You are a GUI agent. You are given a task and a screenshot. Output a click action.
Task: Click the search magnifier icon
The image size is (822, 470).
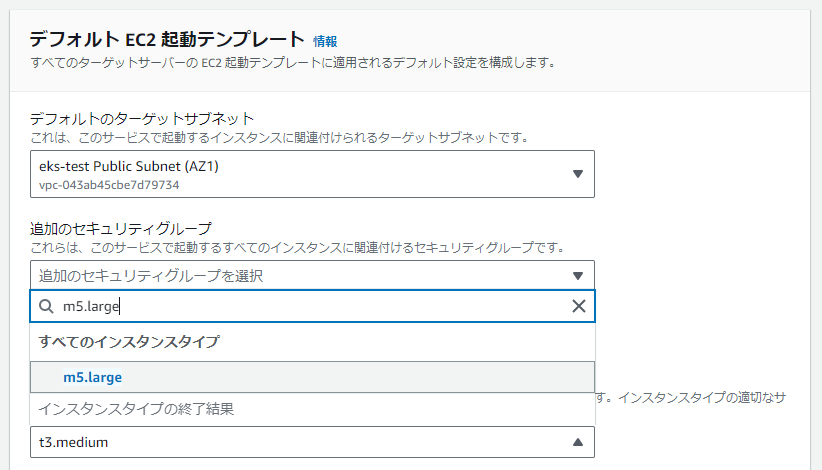tap(46, 307)
